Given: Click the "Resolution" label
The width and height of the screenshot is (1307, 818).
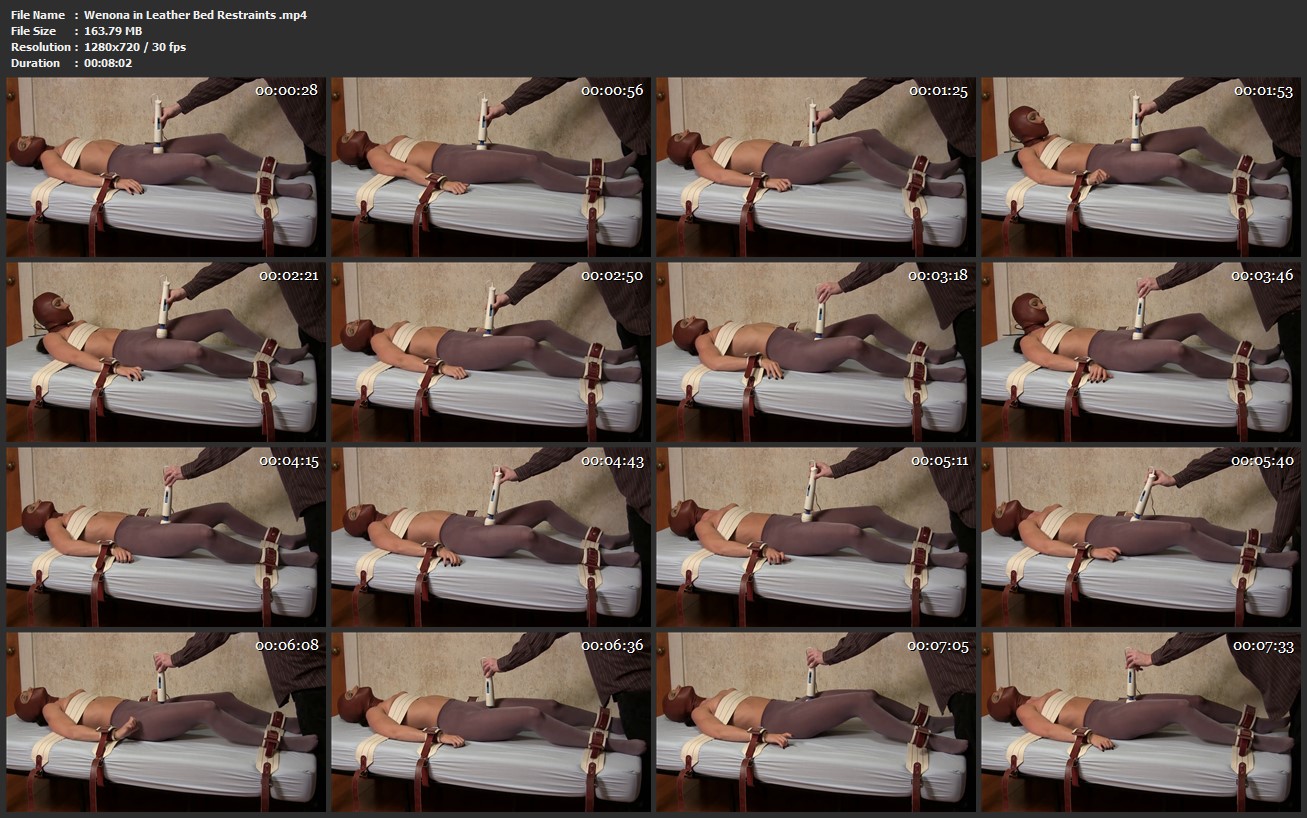Looking at the screenshot, I should (41, 47).
